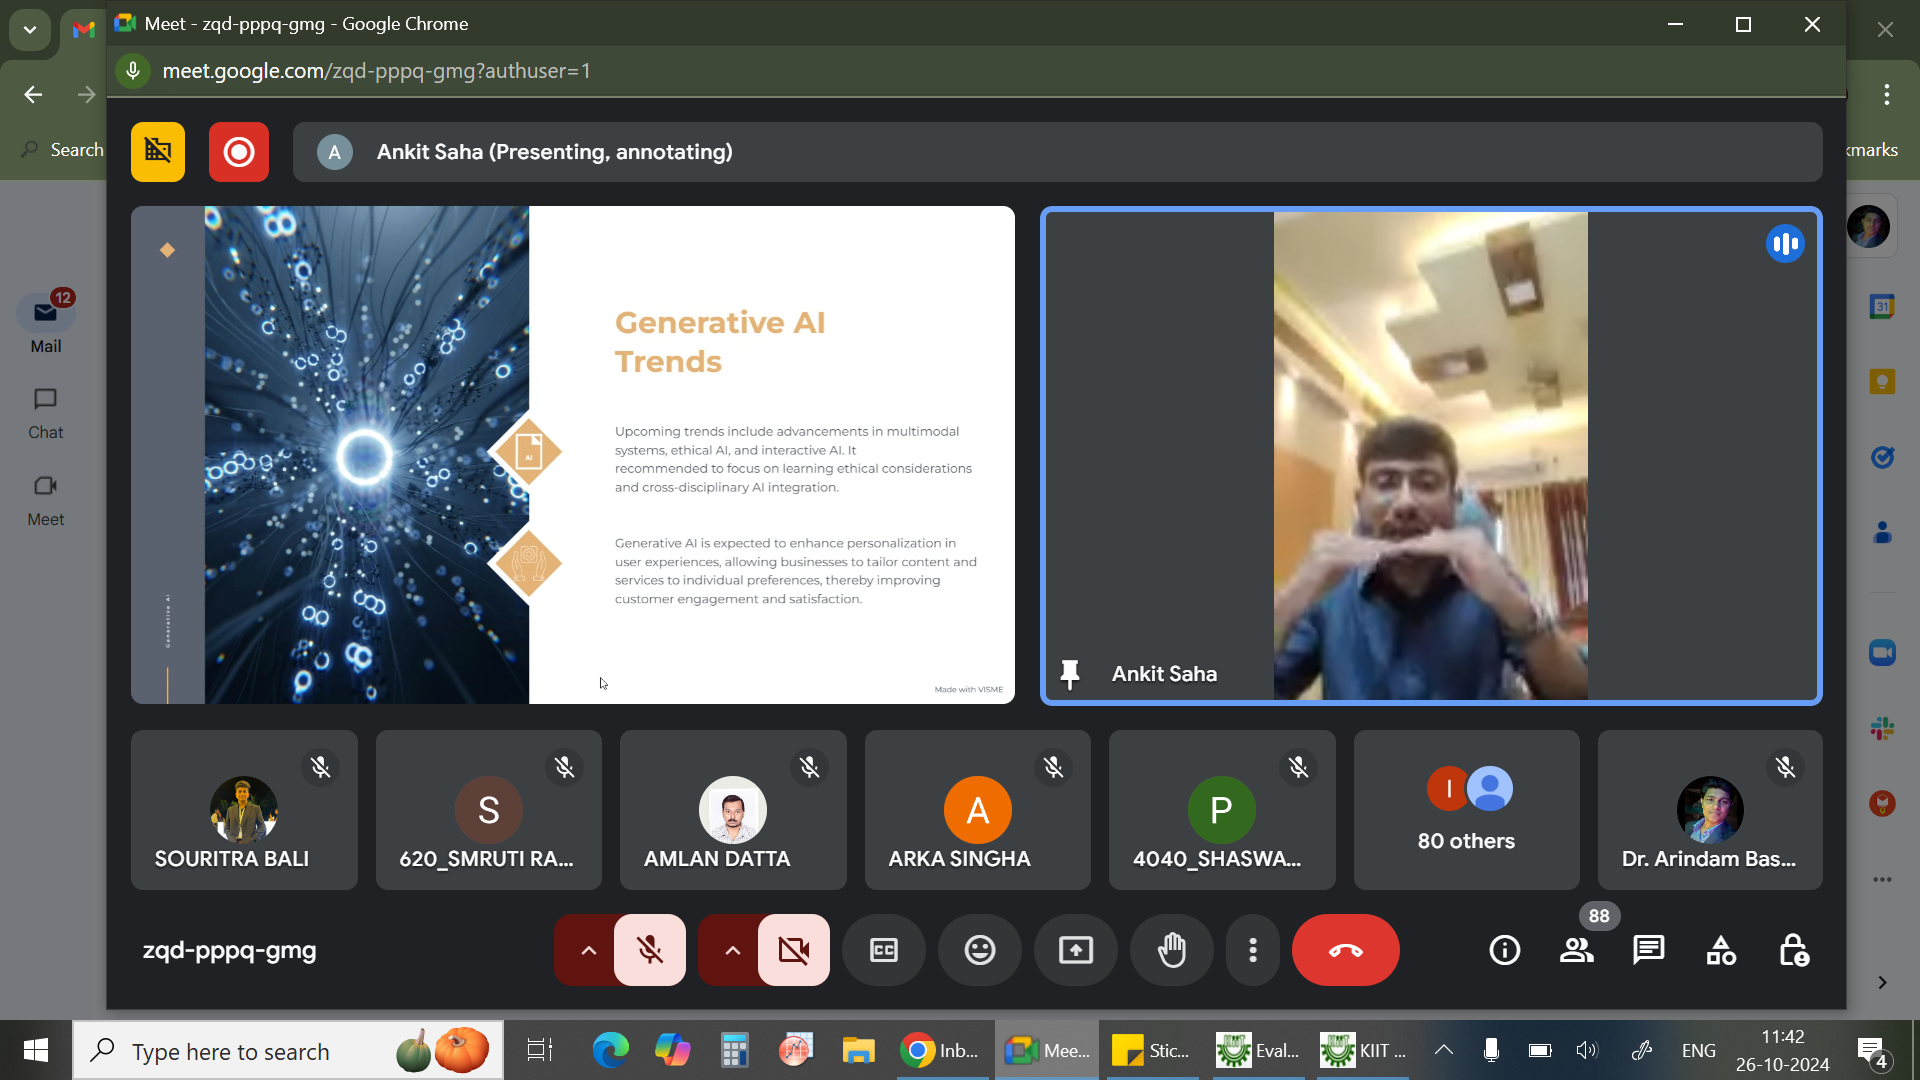The height and width of the screenshot is (1080, 1920).
Task: Click the red recording indicator button
Action: pos(239,152)
